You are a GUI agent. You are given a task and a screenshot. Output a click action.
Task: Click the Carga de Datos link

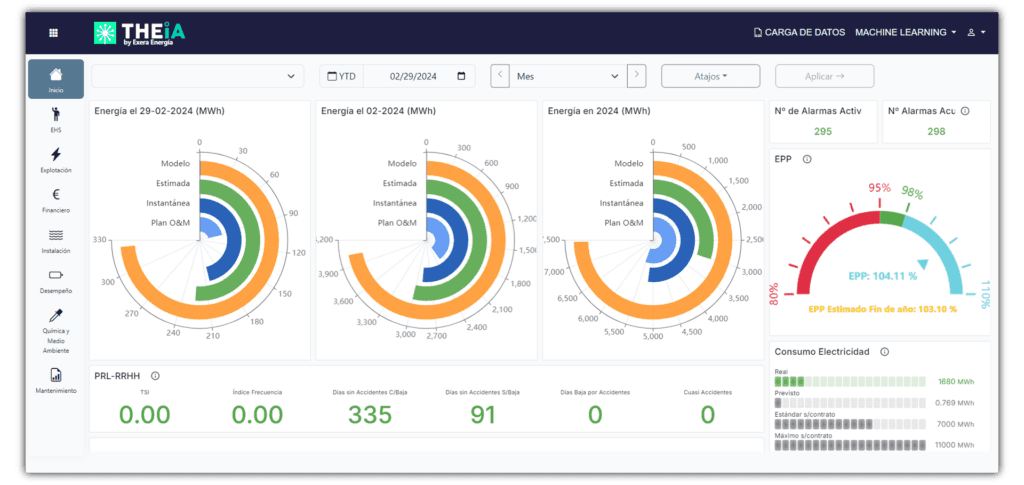point(798,33)
